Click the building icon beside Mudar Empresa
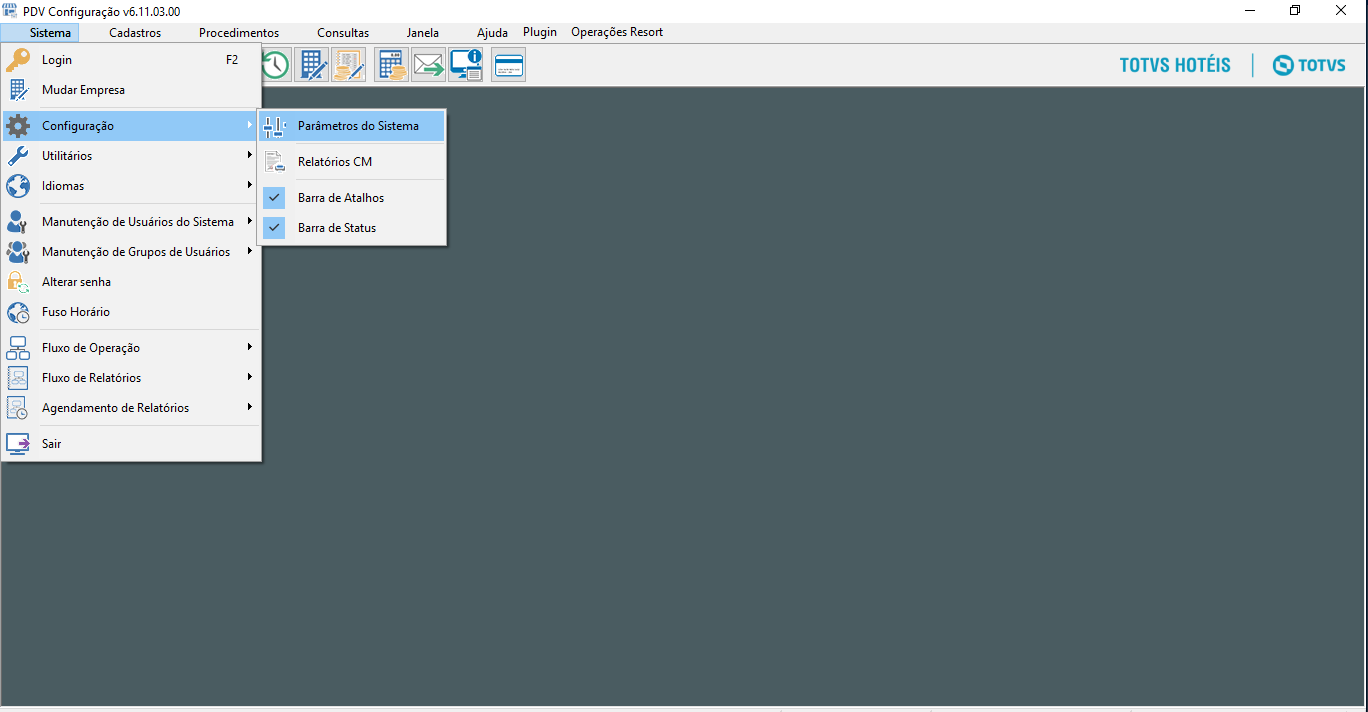The height and width of the screenshot is (712, 1368). coord(18,90)
